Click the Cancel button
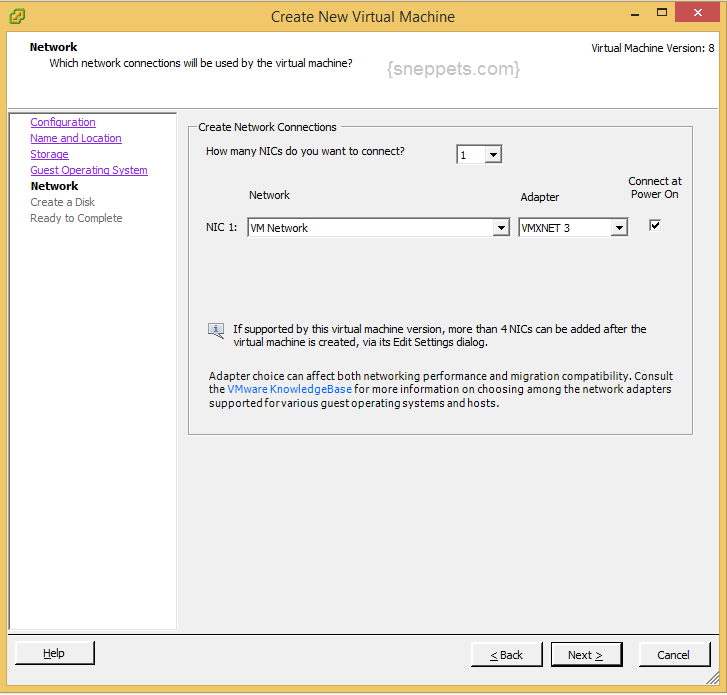 point(674,655)
